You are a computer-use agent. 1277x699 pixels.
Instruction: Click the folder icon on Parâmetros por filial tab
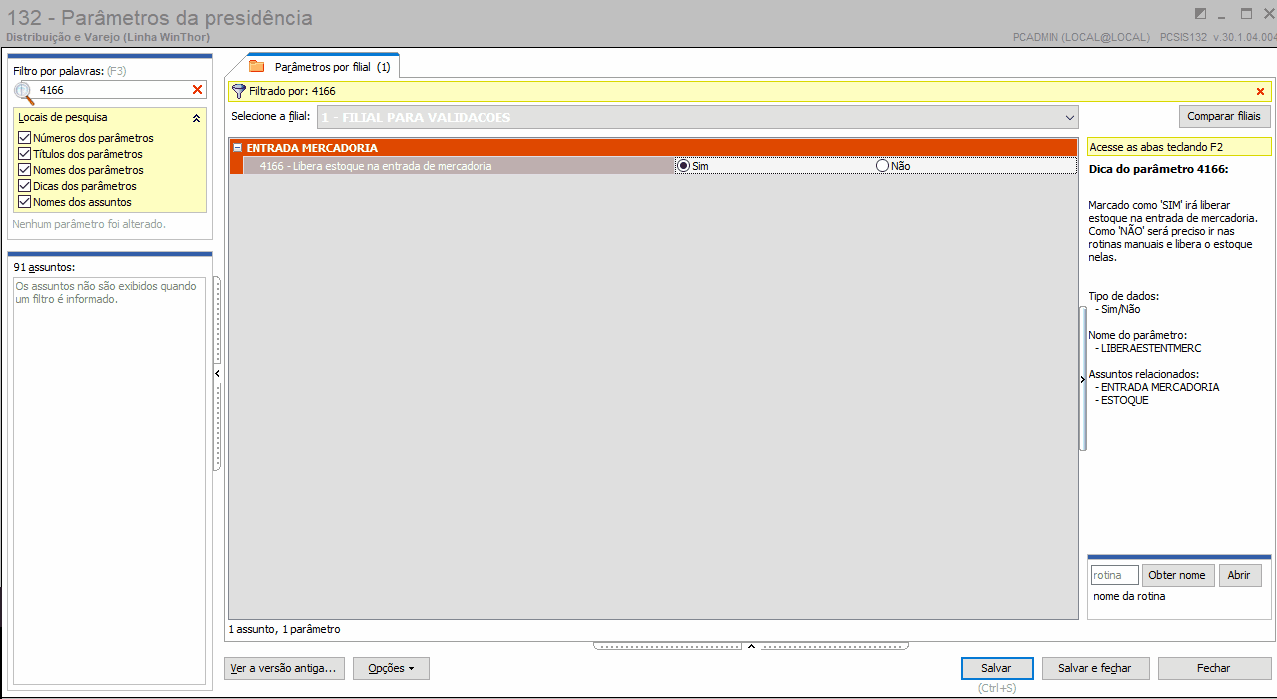click(257, 66)
